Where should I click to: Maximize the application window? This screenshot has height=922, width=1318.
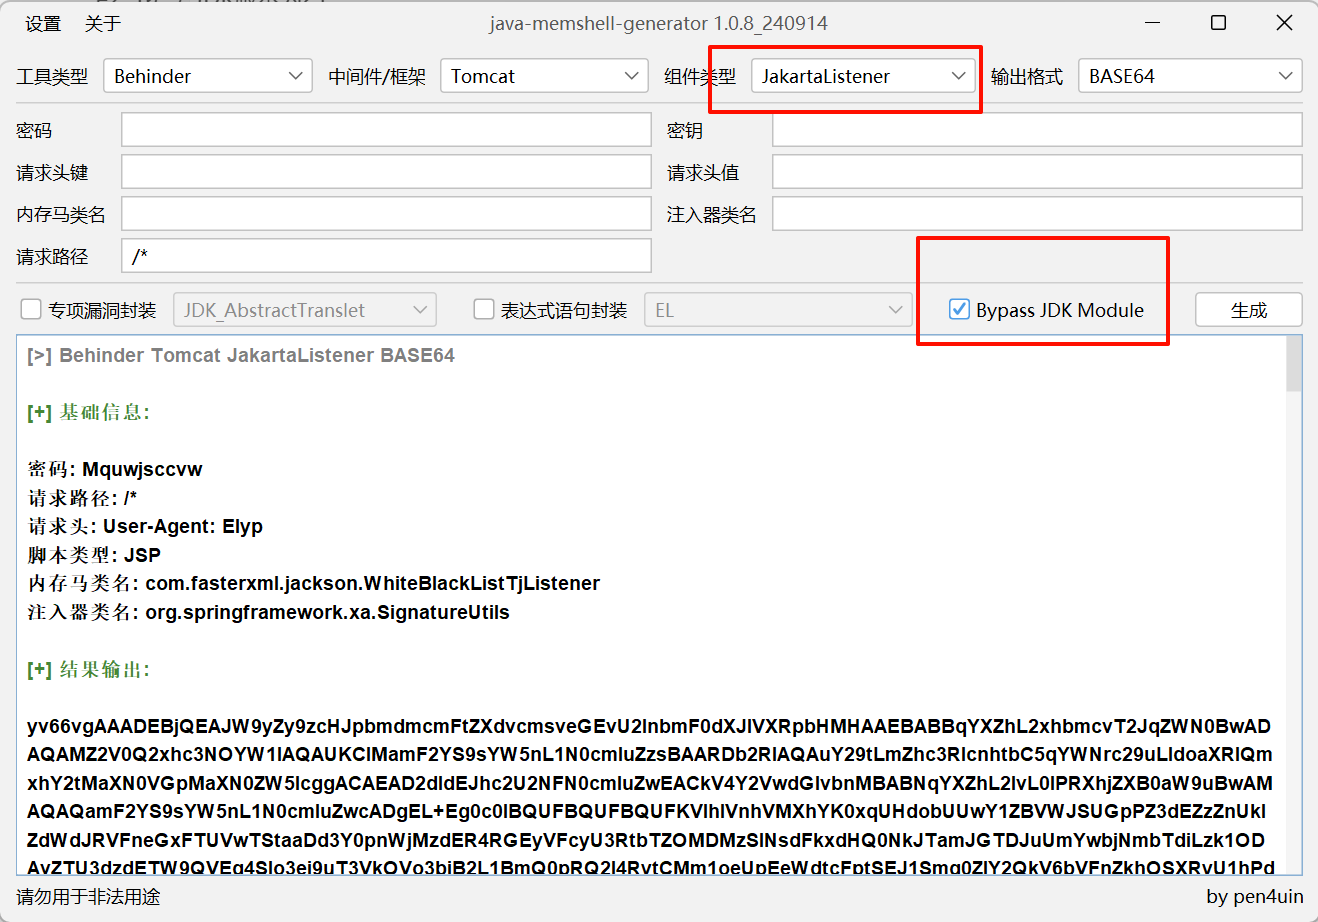click(x=1218, y=23)
